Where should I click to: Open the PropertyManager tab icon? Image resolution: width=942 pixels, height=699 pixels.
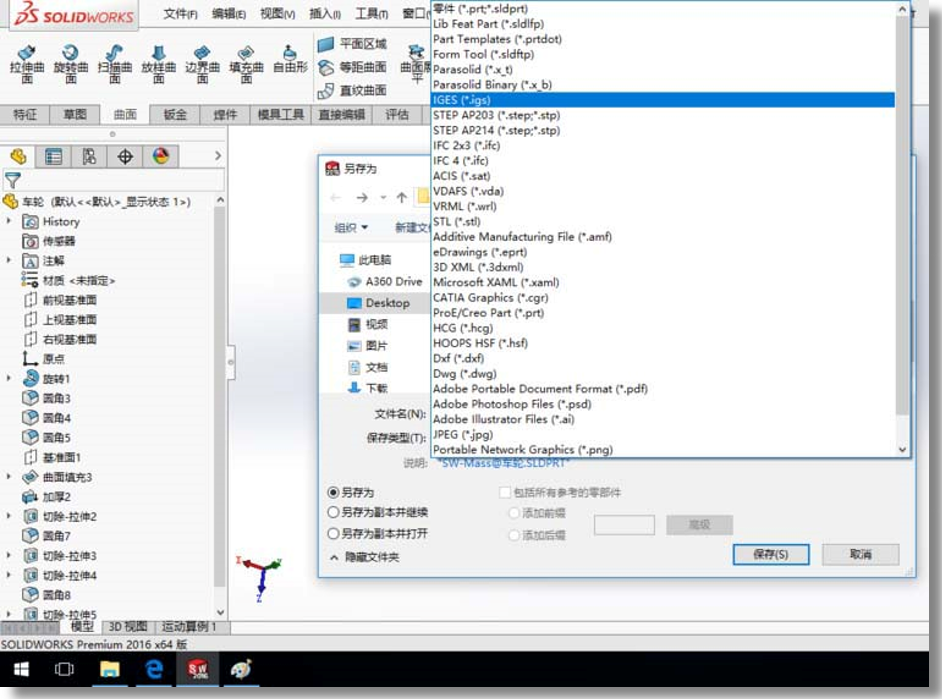[x=53, y=157]
